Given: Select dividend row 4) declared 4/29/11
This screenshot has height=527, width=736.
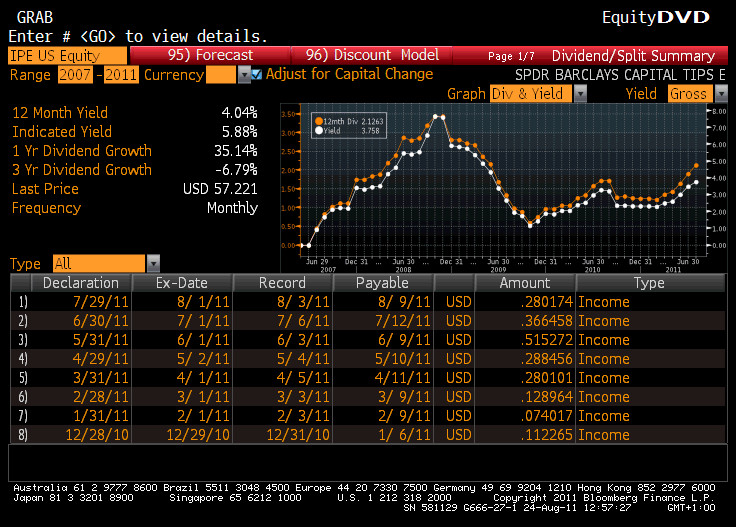Looking at the screenshot, I should click(368, 359).
